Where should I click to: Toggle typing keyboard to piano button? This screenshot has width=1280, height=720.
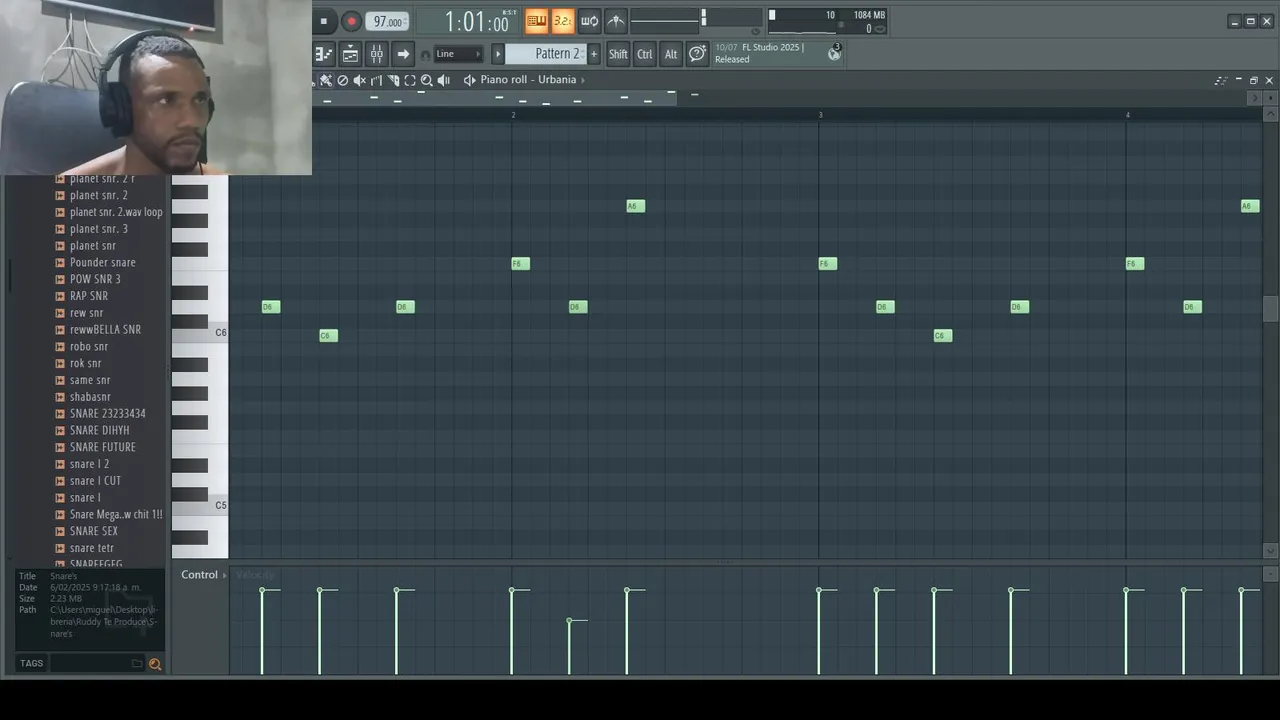pos(537,21)
